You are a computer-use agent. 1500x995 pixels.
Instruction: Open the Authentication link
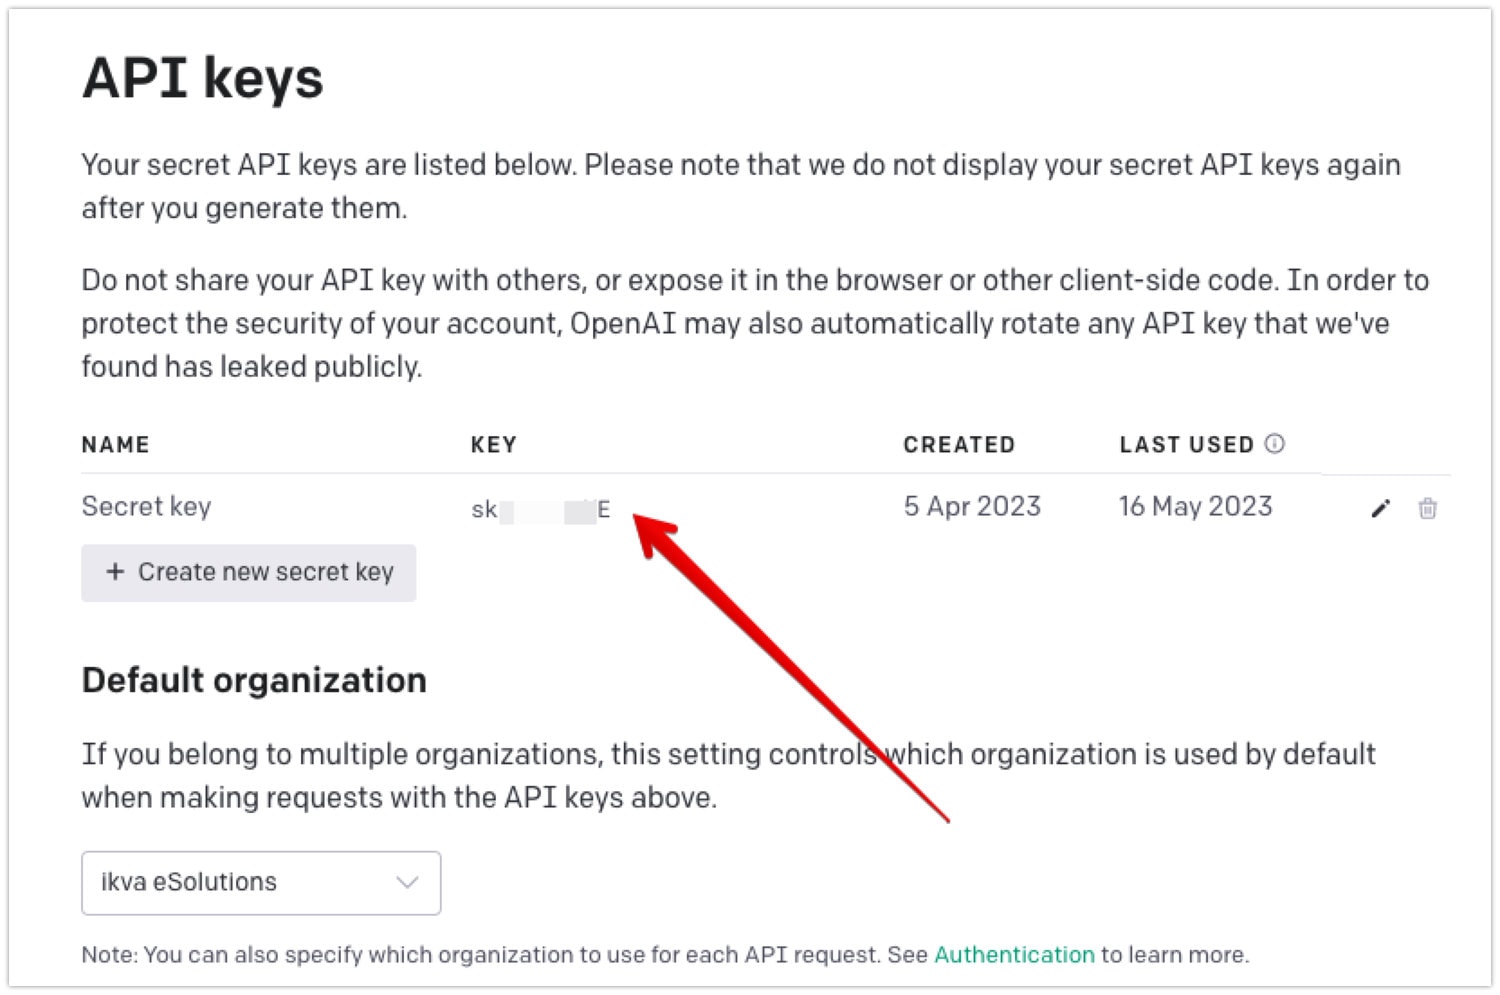click(1013, 955)
